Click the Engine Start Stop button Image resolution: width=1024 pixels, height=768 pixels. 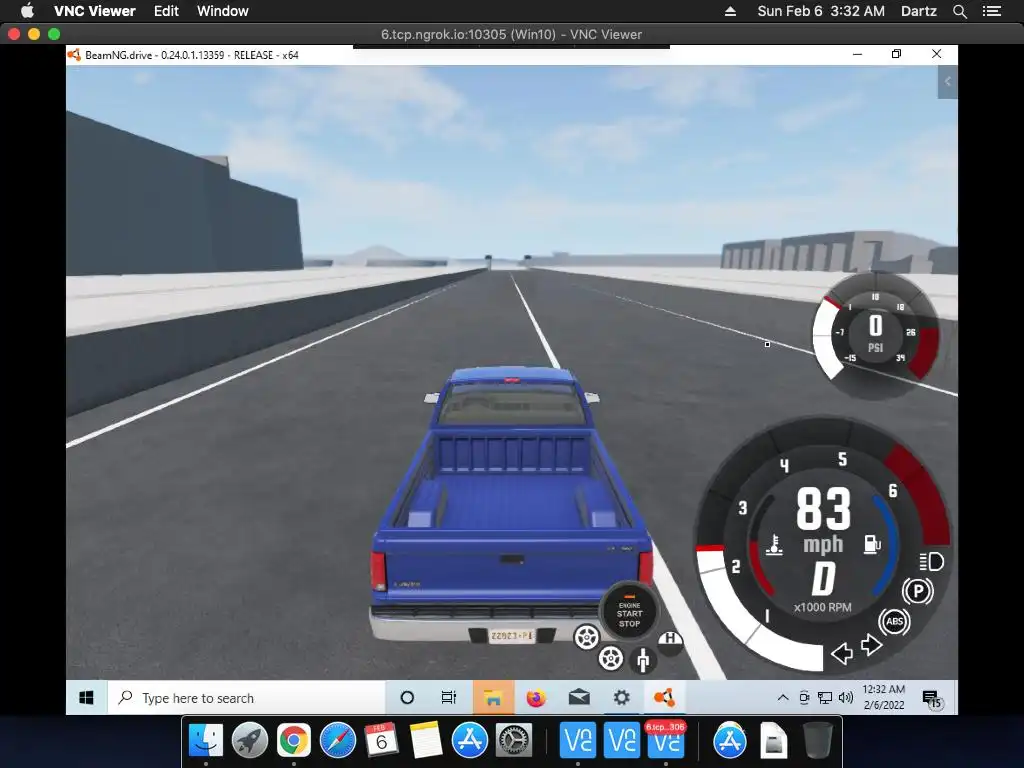pos(629,613)
